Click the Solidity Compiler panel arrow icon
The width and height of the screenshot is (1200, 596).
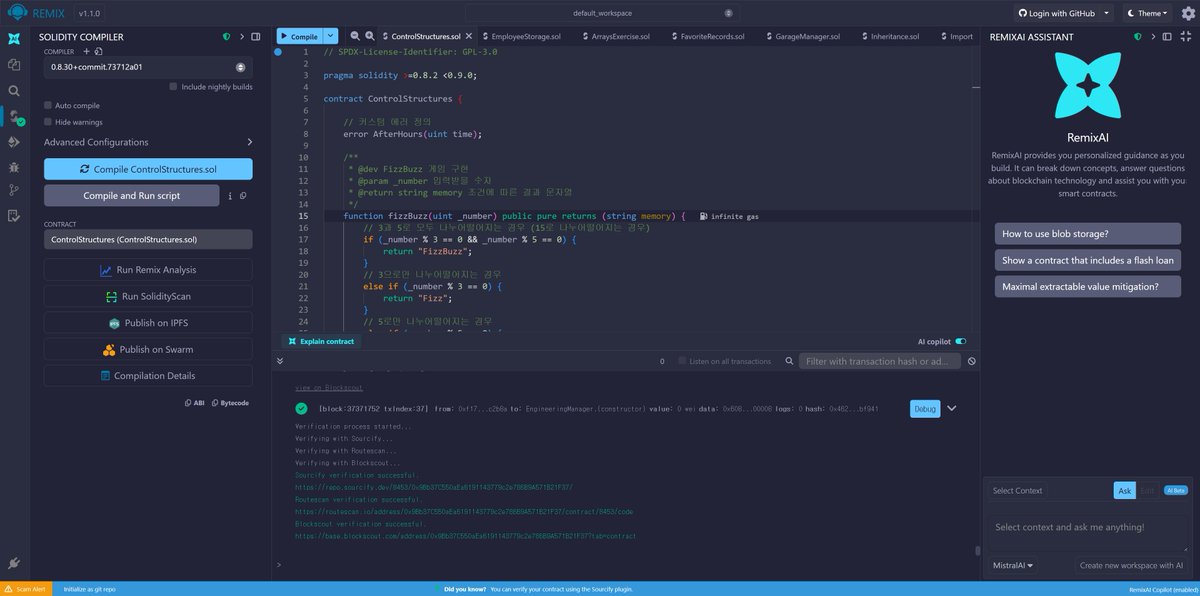point(241,37)
